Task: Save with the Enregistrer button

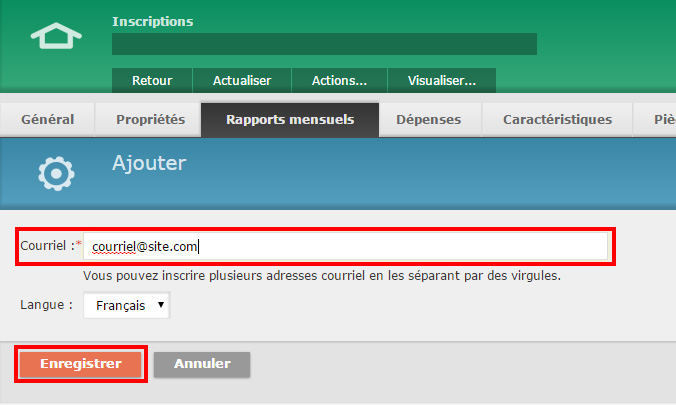Action: click(81, 364)
